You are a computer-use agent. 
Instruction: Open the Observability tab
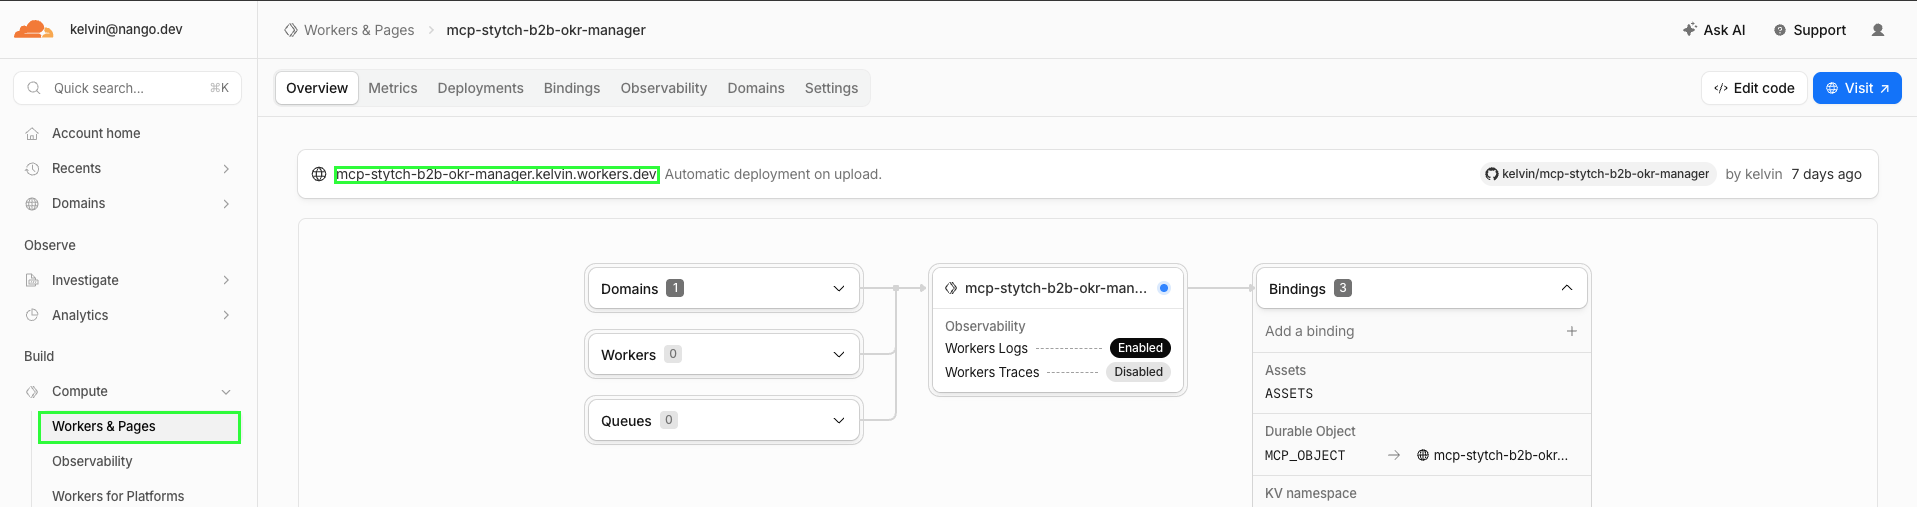664,88
